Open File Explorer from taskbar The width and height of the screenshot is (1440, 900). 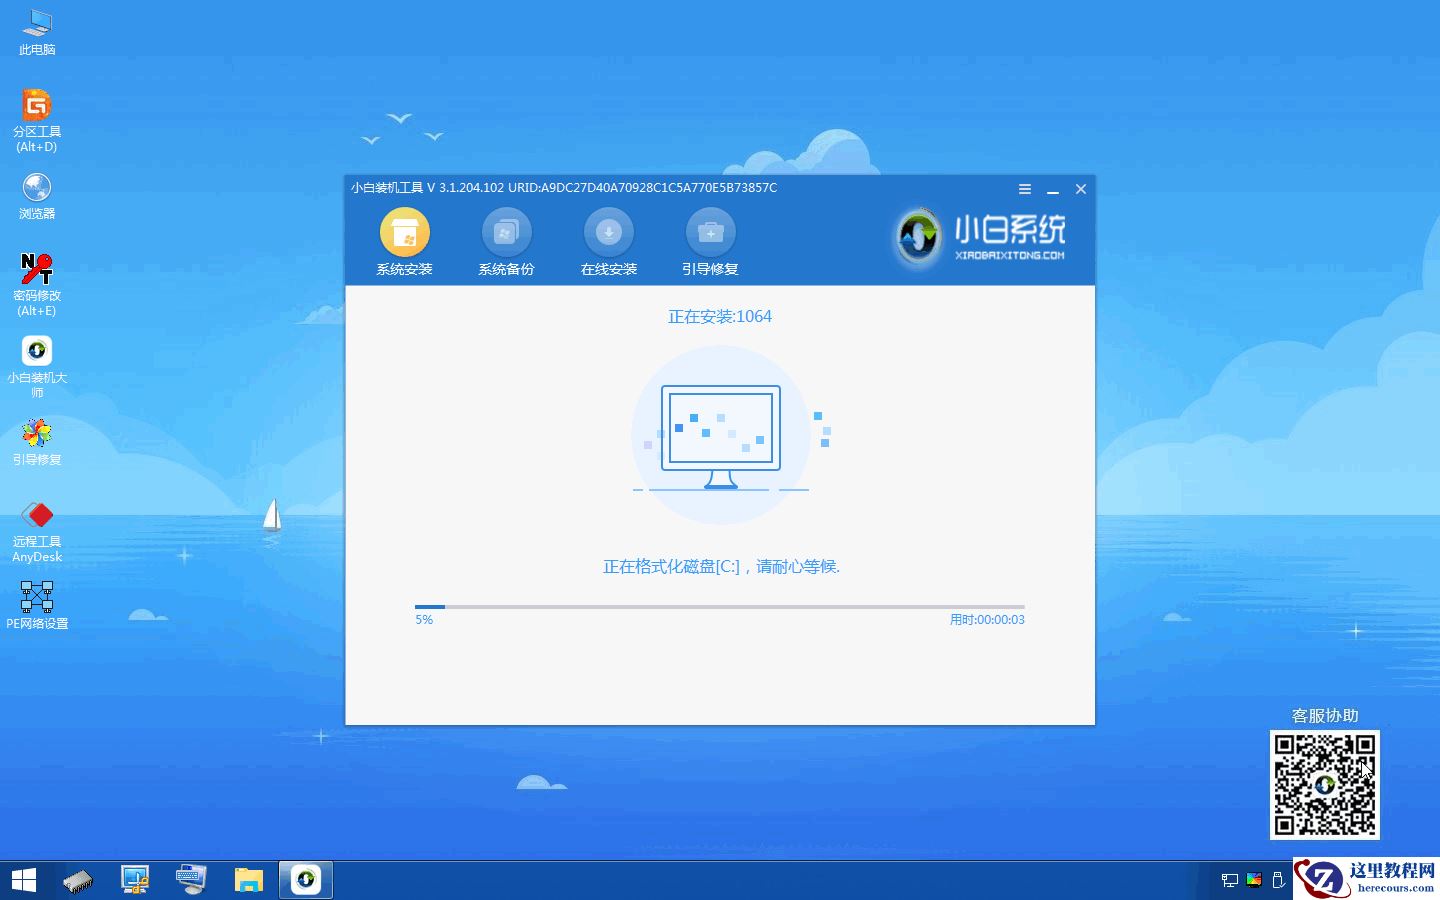tap(249, 879)
